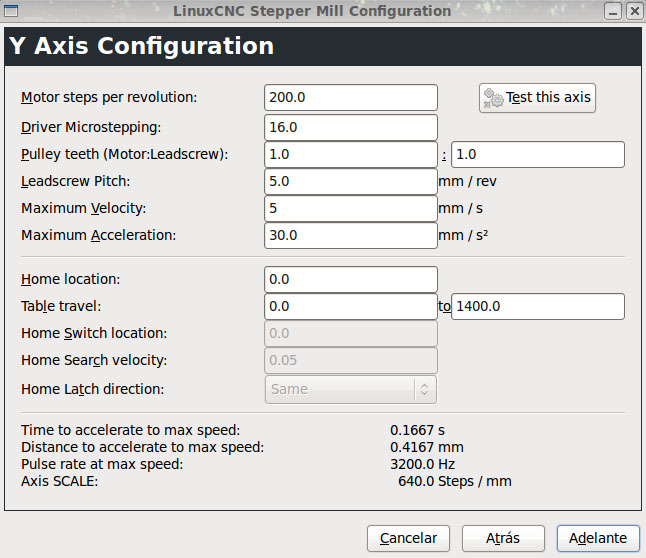Click the mm / rev unit label
This screenshot has height=558, width=646.
tap(468, 181)
